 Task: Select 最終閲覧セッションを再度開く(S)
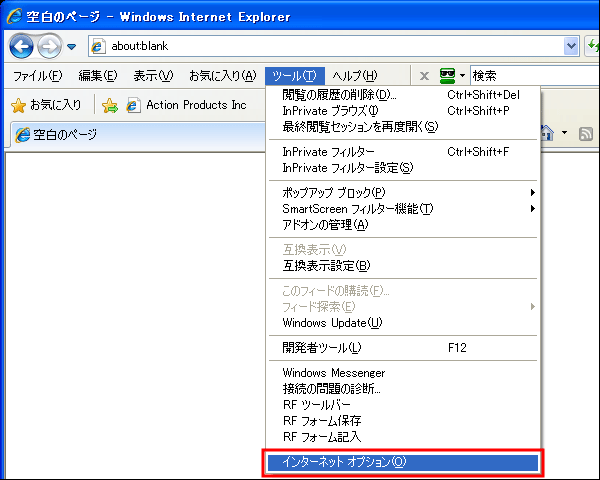(x=403, y=127)
